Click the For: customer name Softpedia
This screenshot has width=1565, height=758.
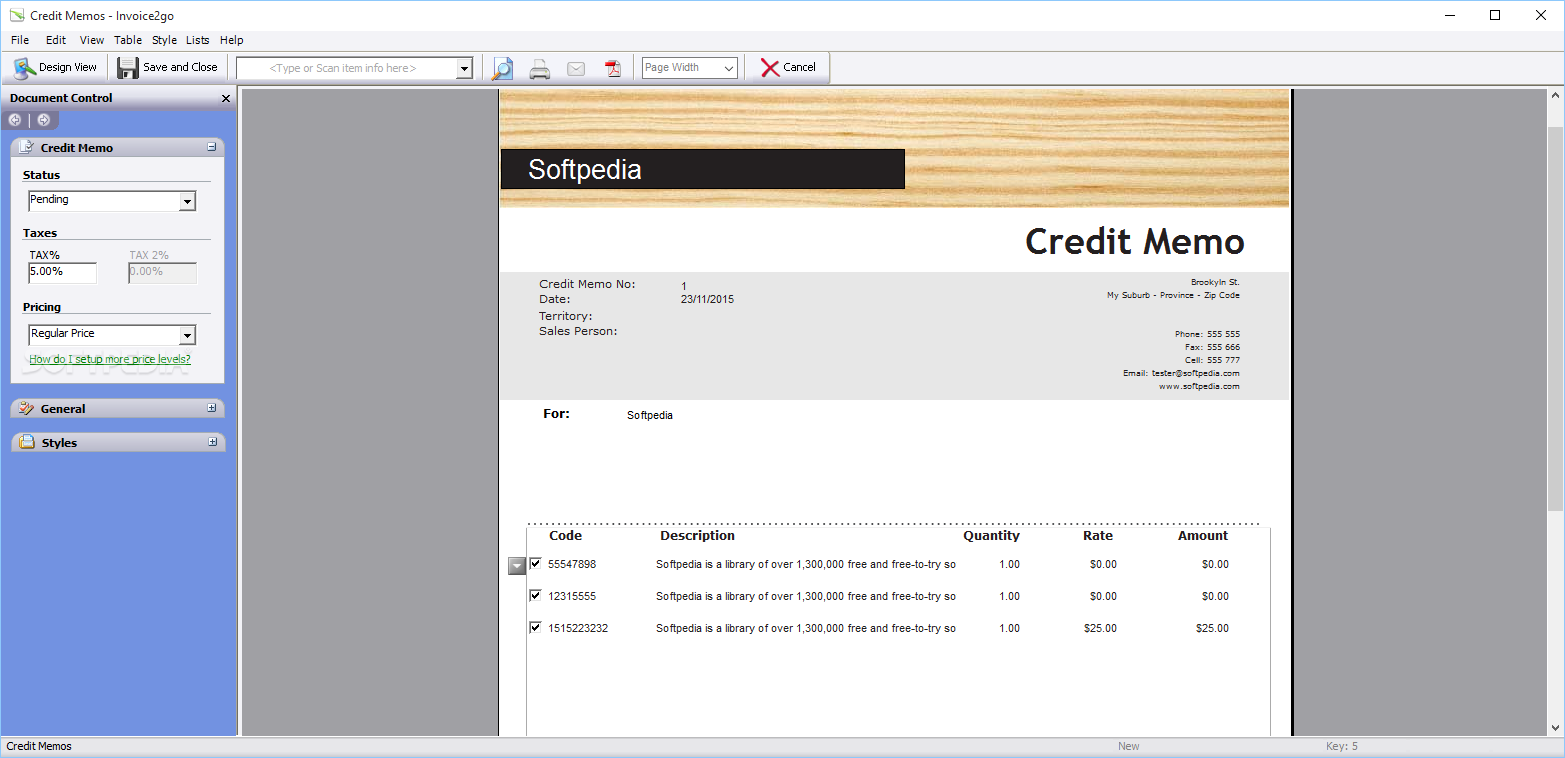[650, 415]
